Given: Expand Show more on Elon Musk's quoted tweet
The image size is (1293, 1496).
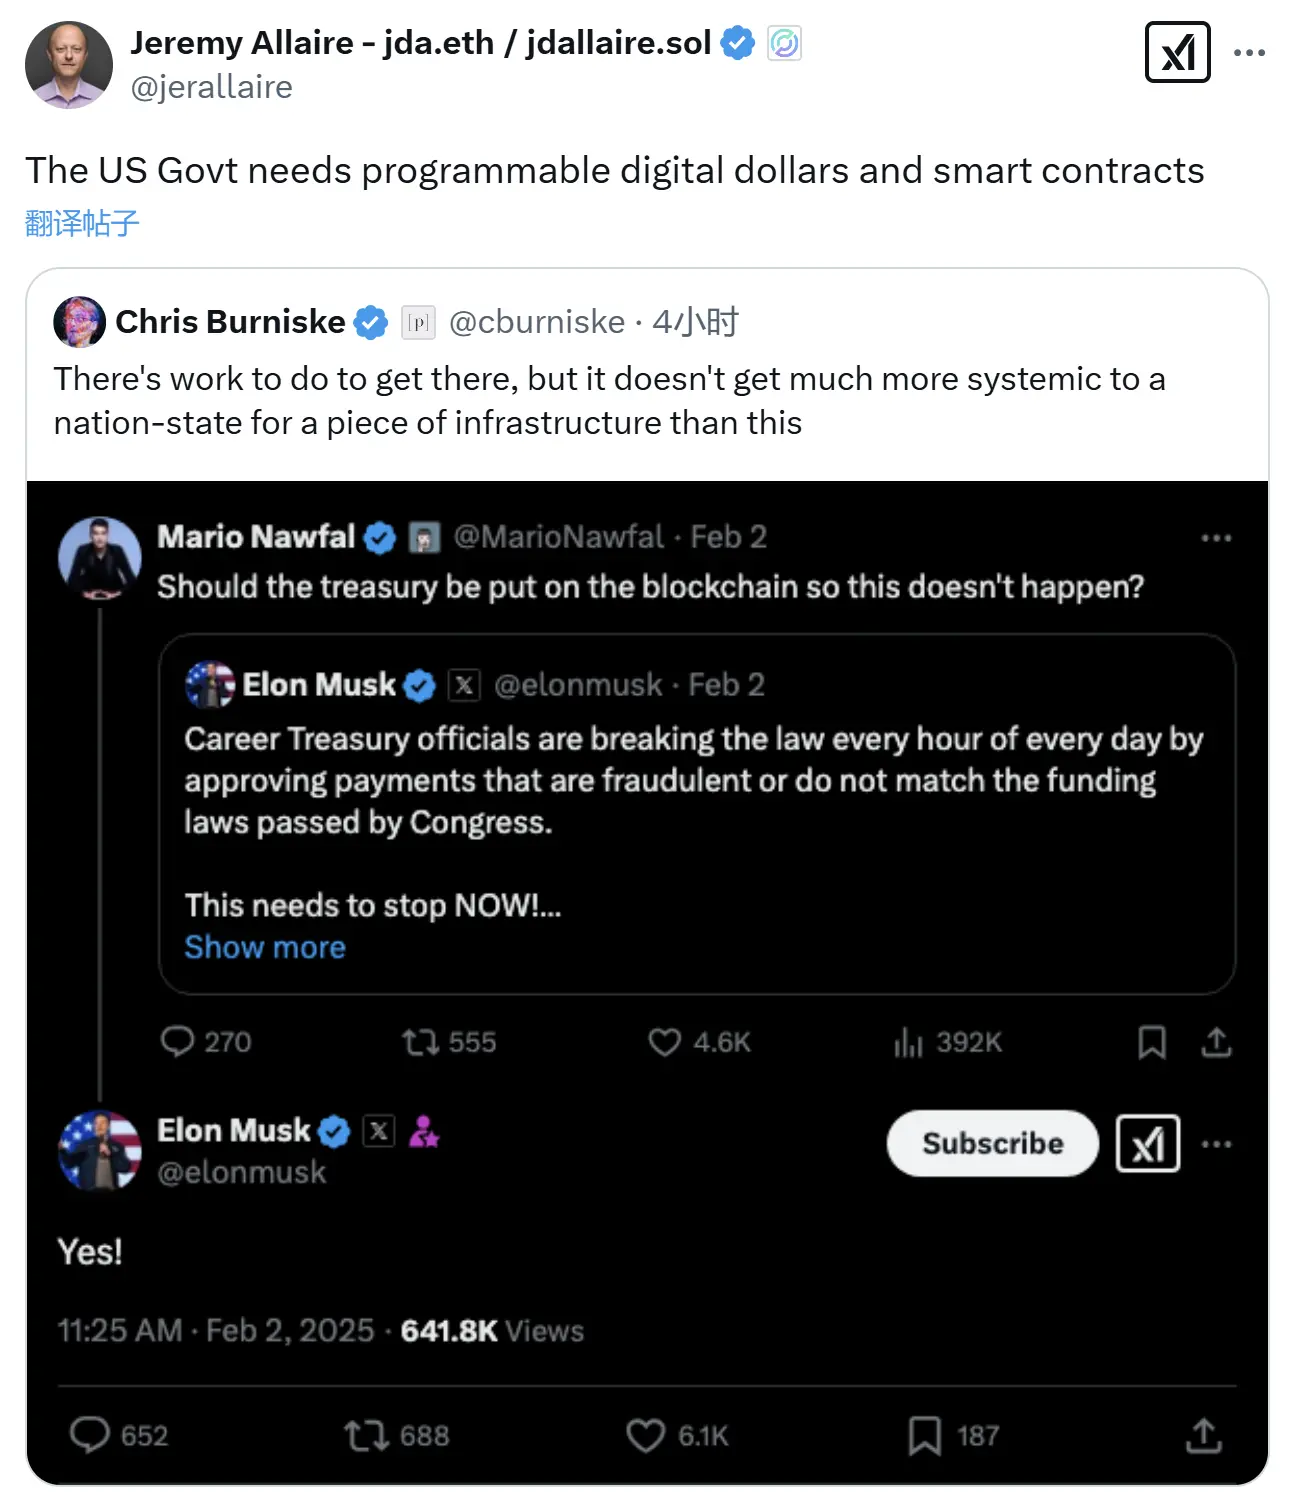Looking at the screenshot, I should click(264, 946).
